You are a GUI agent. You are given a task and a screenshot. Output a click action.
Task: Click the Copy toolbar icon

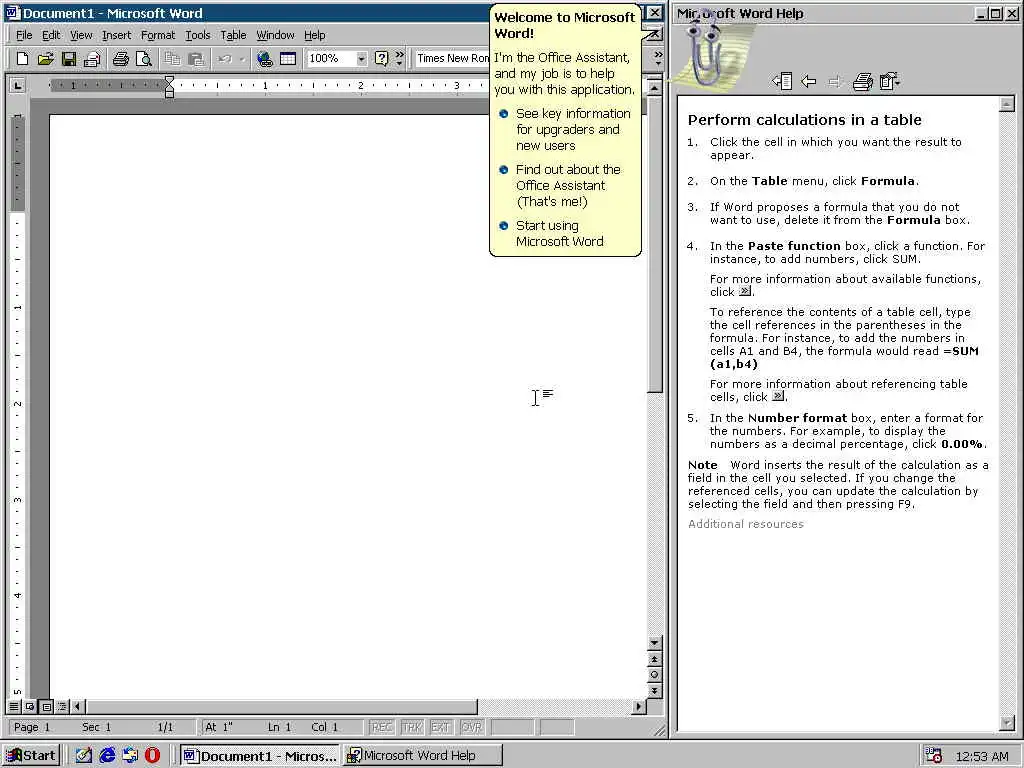tap(172, 59)
